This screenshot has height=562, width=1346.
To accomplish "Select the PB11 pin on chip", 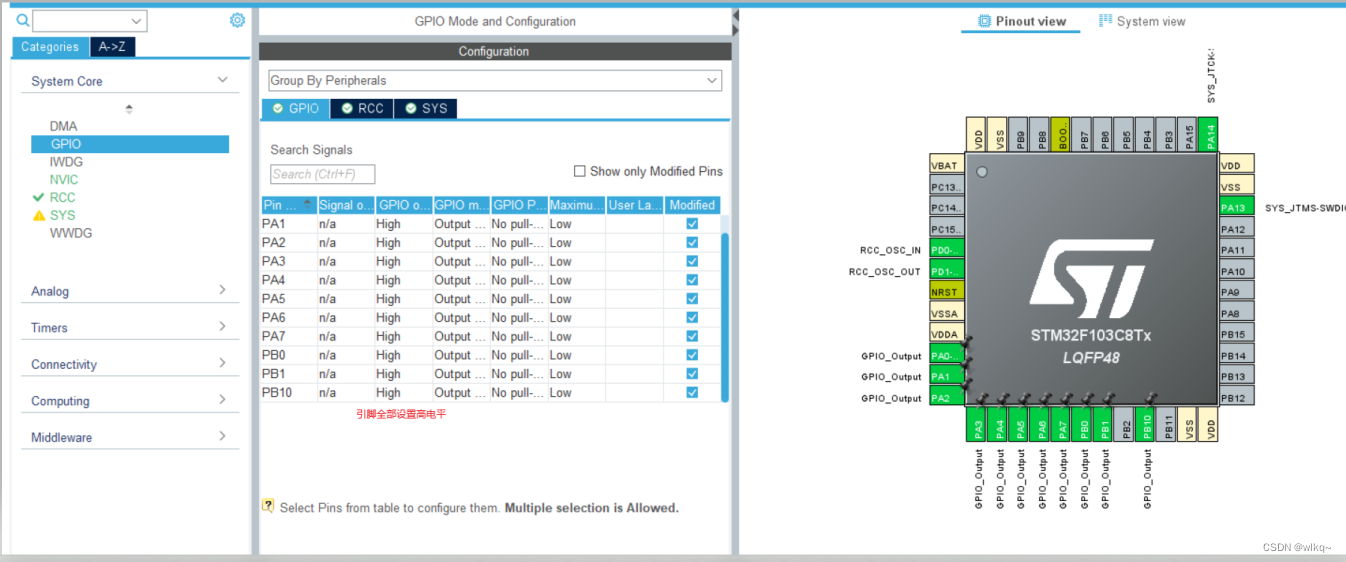I will [1167, 424].
